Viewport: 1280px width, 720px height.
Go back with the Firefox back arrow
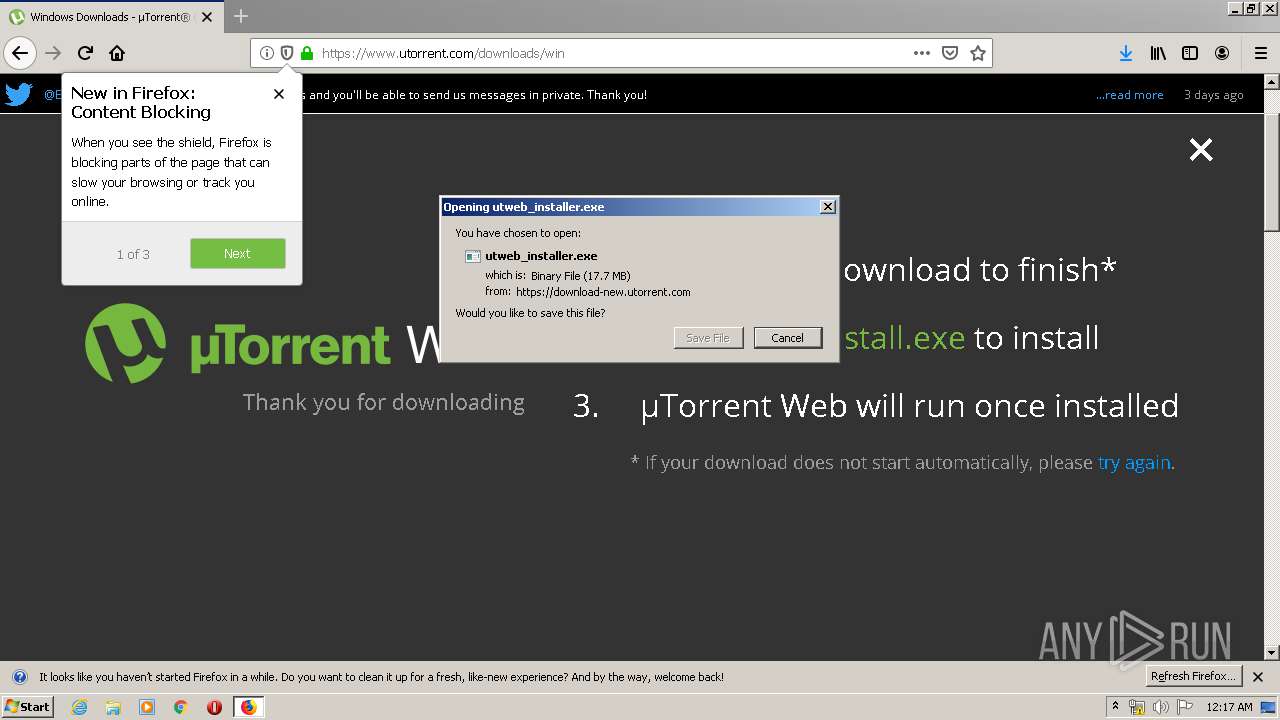pyautogui.click(x=20, y=53)
